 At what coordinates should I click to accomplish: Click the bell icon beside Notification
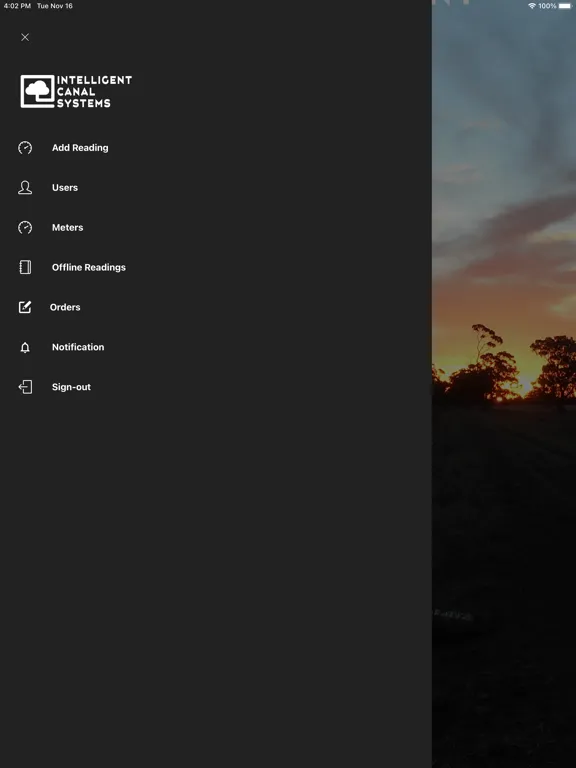pos(25,347)
